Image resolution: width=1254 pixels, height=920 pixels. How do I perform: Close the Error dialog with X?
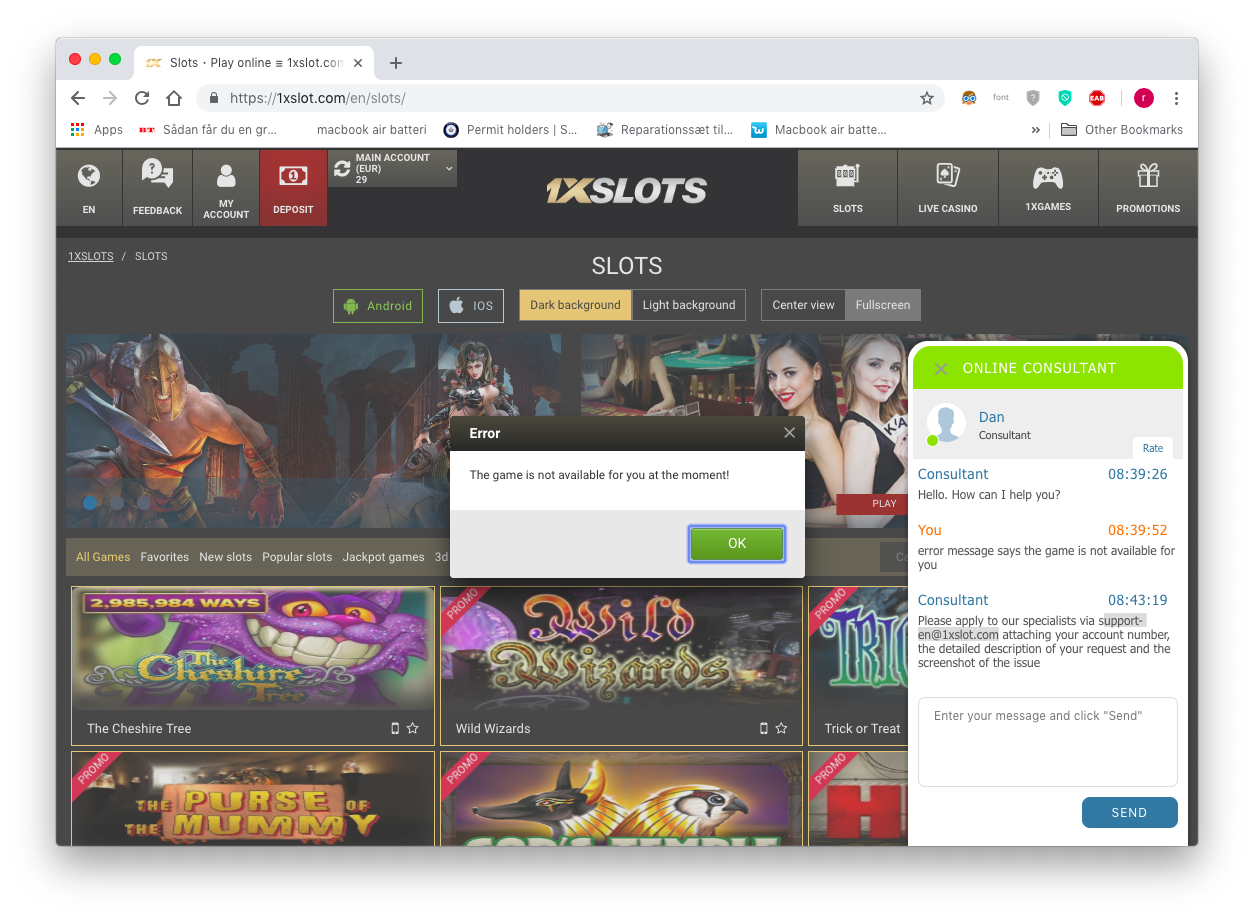click(789, 433)
